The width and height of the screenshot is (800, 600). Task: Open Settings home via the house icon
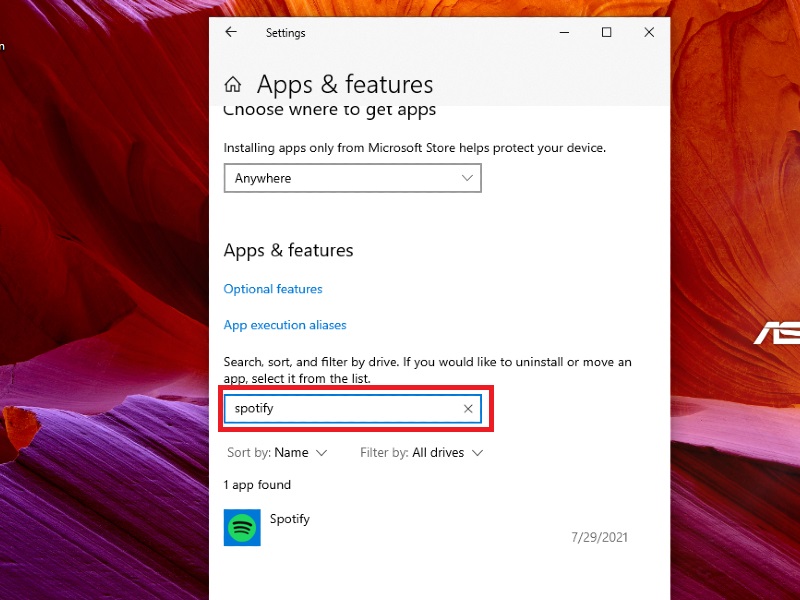[x=233, y=84]
